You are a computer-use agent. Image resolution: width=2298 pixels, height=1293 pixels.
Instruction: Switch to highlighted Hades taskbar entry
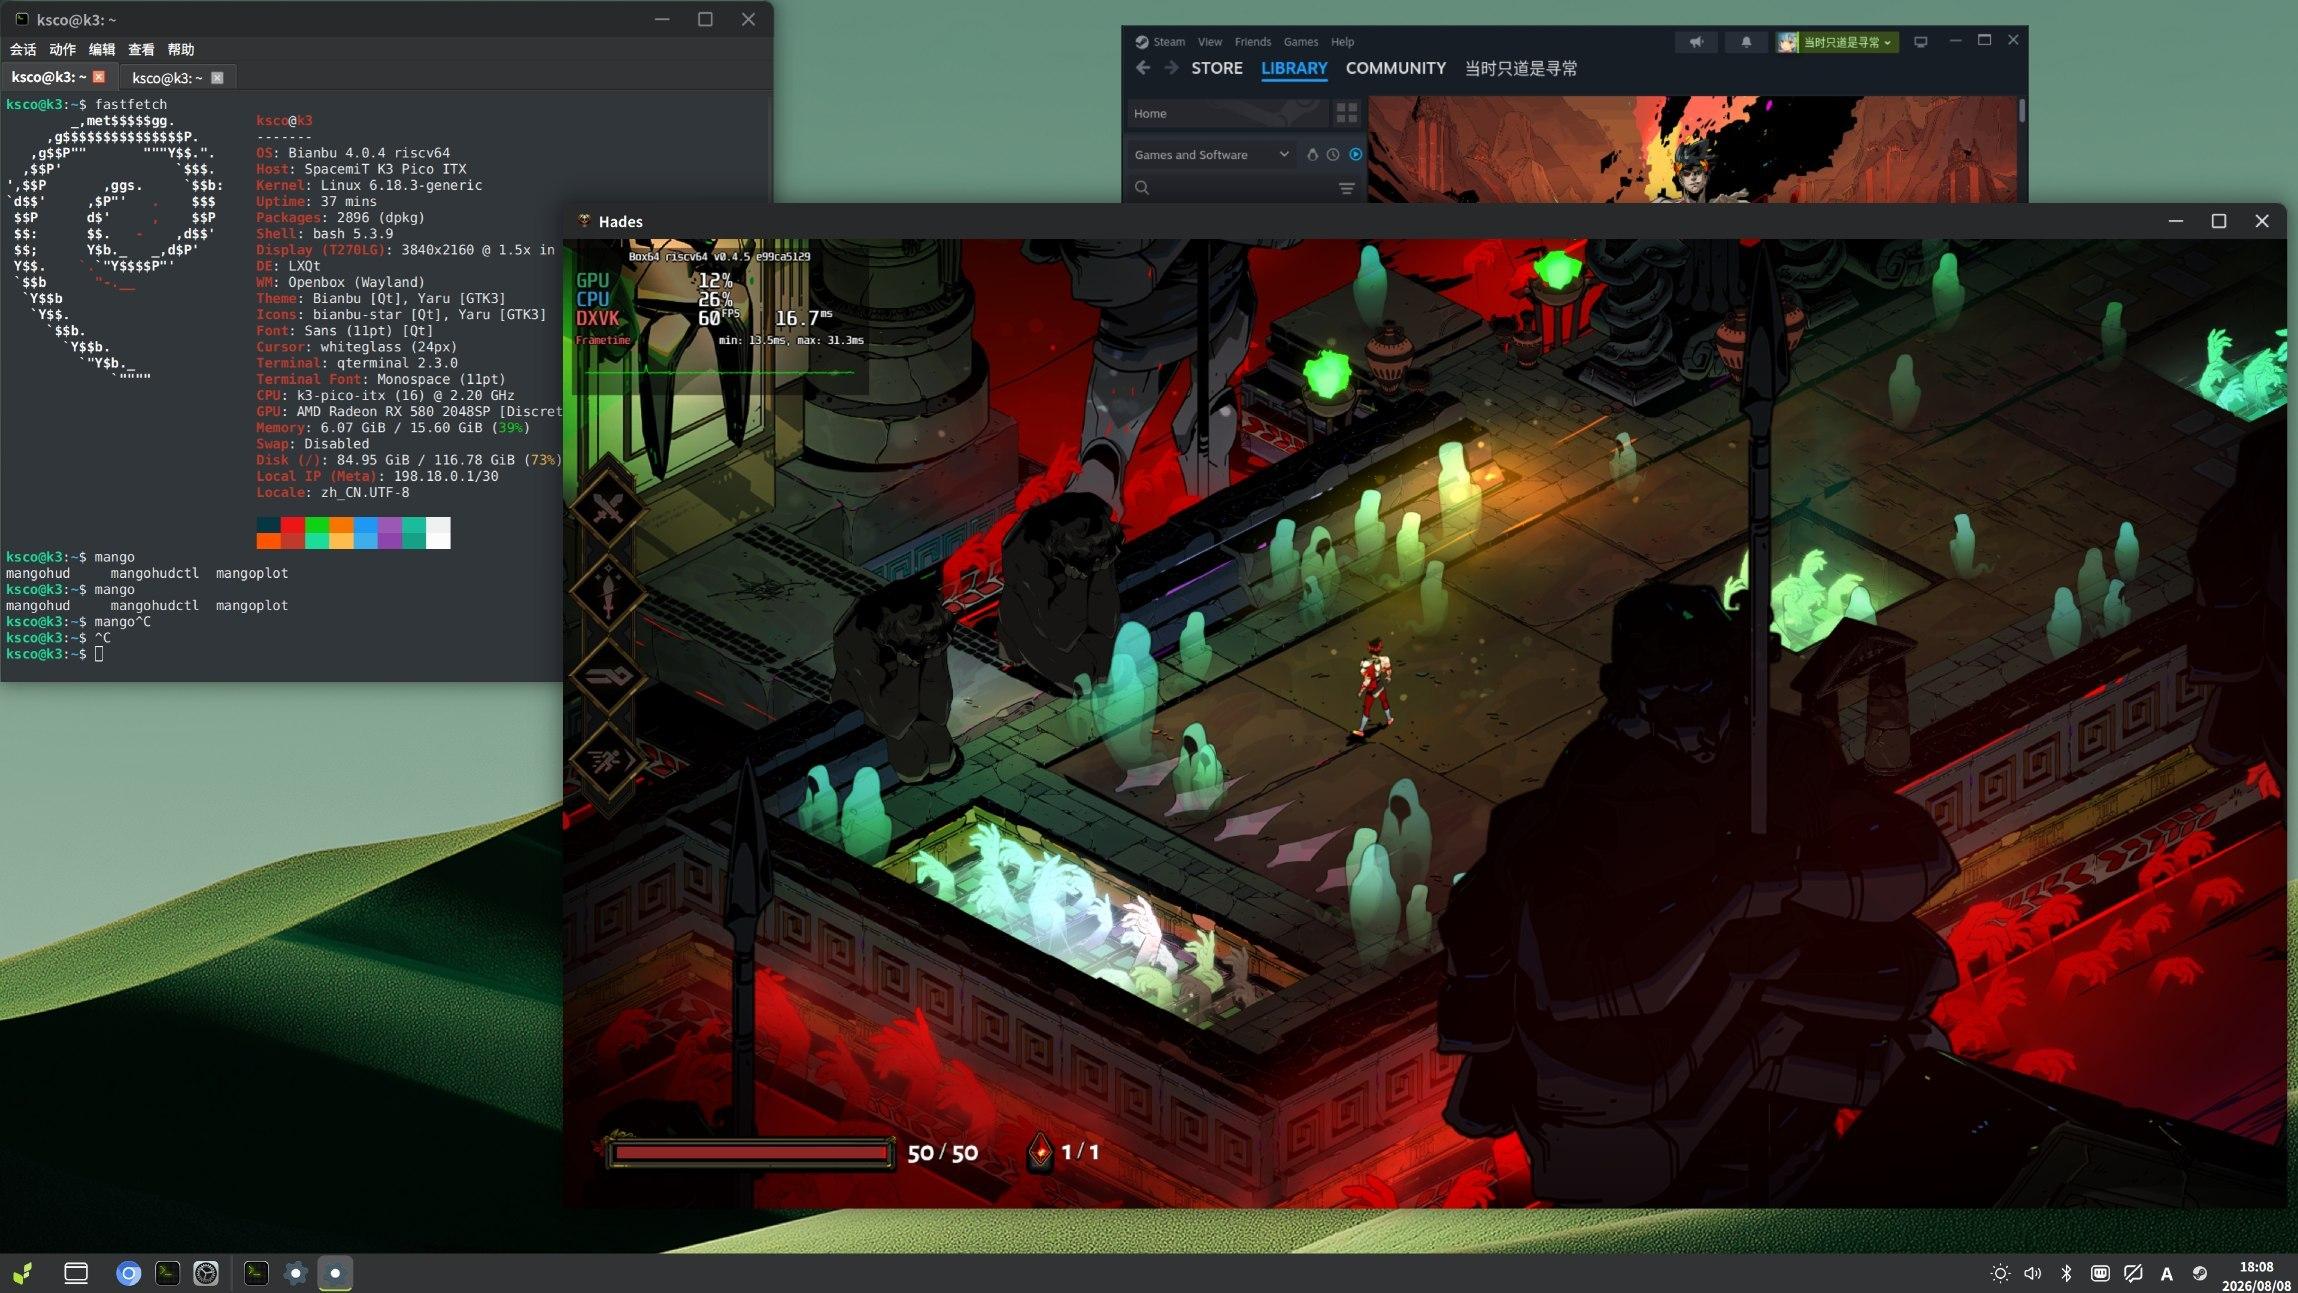click(x=335, y=1273)
